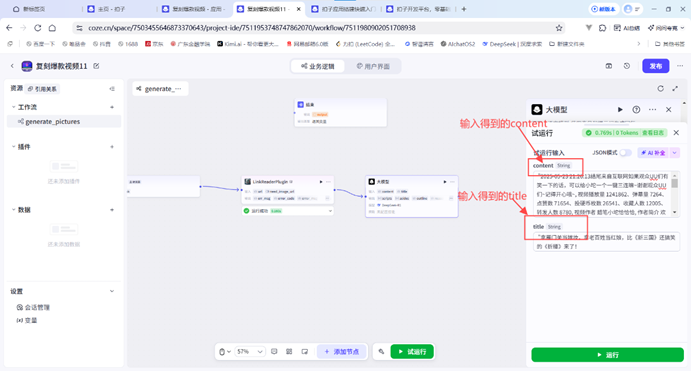
Task: Toggle the JSON模式 switch
Action: tap(625, 152)
